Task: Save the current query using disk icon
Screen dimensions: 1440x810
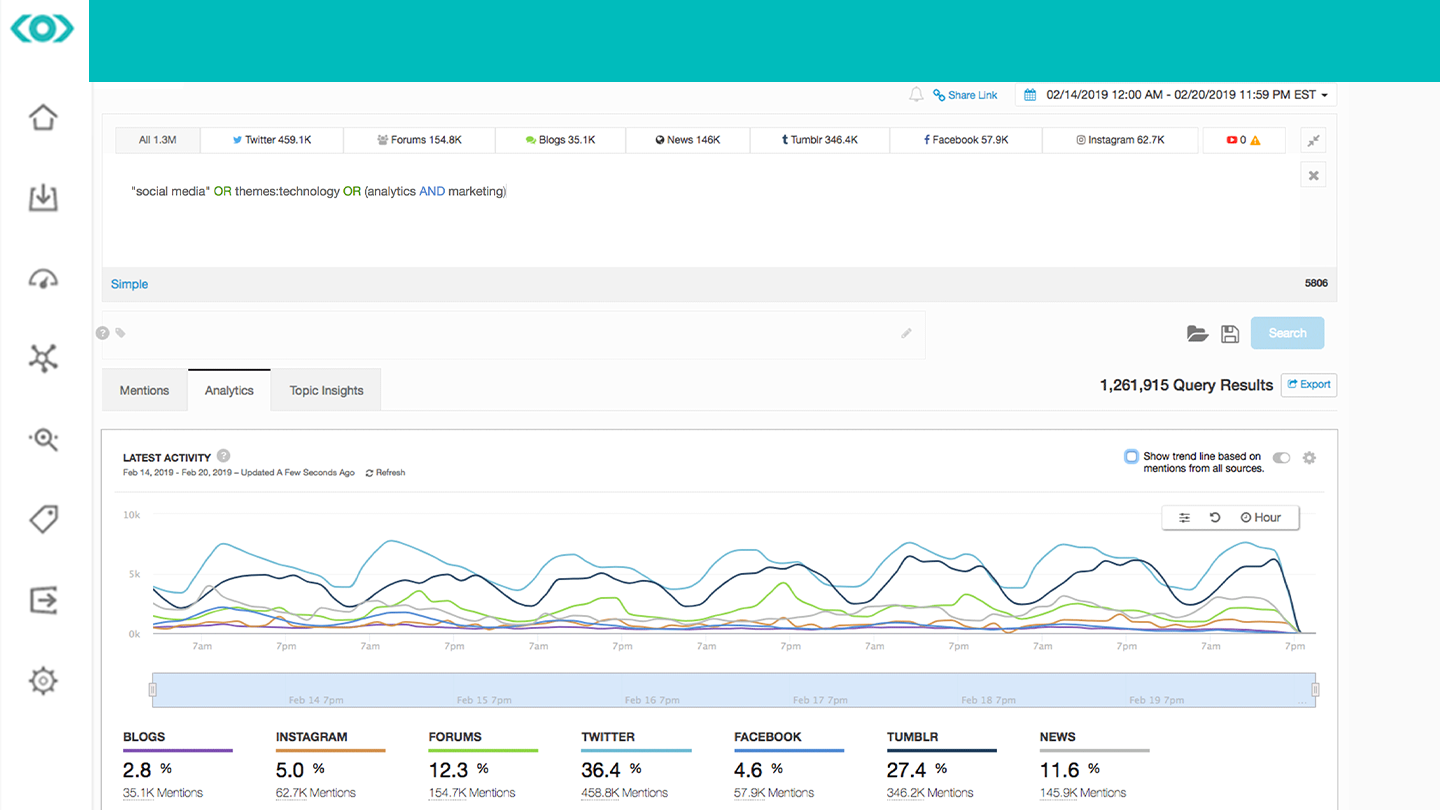Action: pyautogui.click(x=1230, y=334)
